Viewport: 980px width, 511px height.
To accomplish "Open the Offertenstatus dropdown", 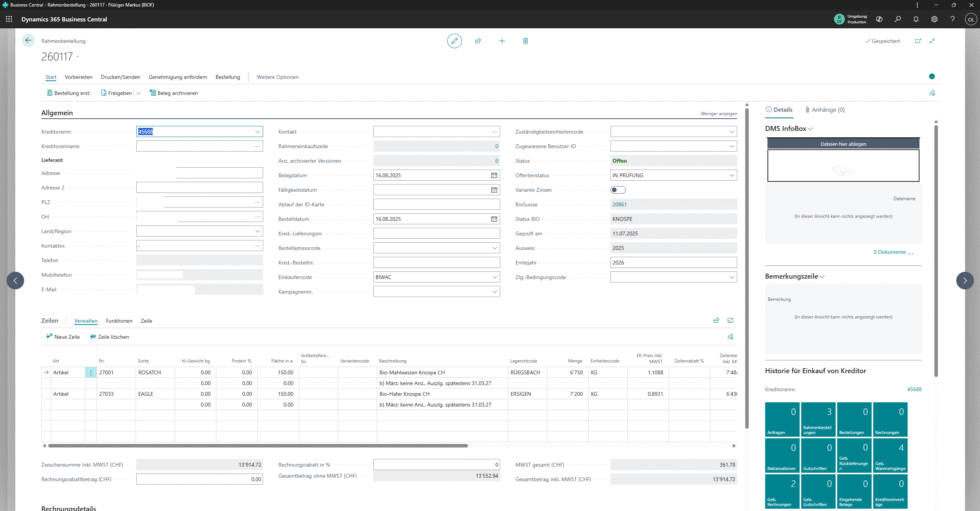I will click(731, 175).
